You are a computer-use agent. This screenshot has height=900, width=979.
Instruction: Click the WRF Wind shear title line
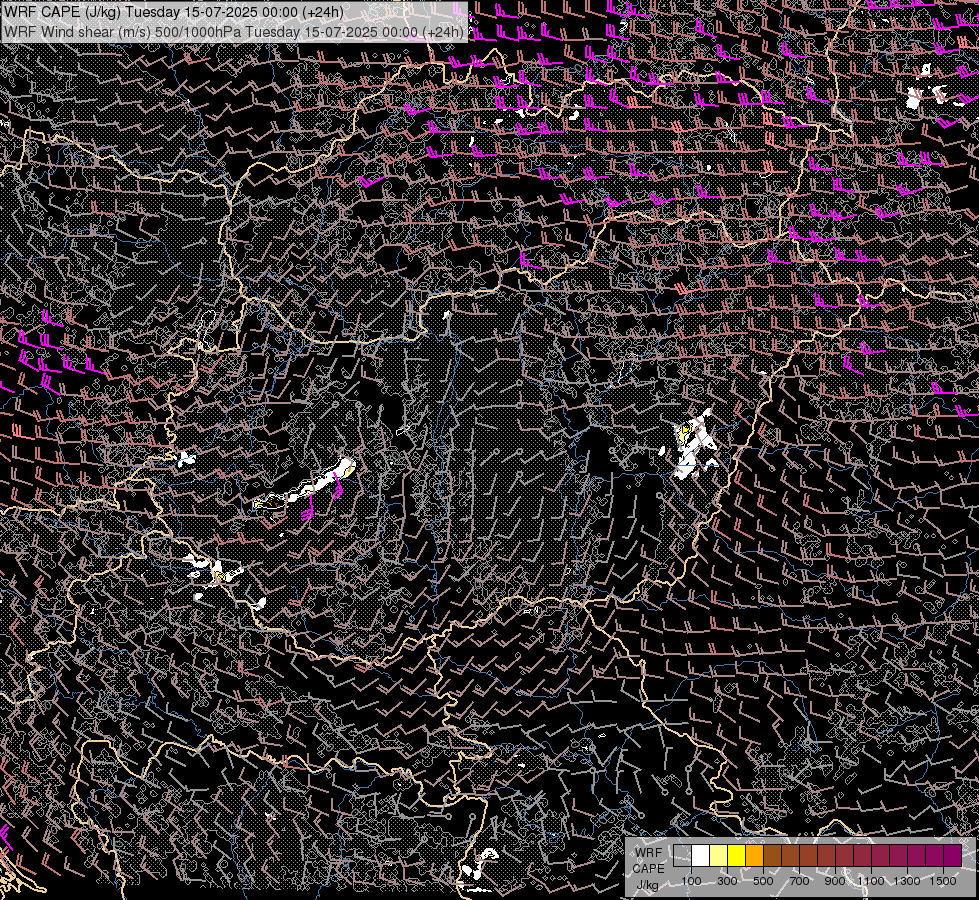click(x=234, y=32)
